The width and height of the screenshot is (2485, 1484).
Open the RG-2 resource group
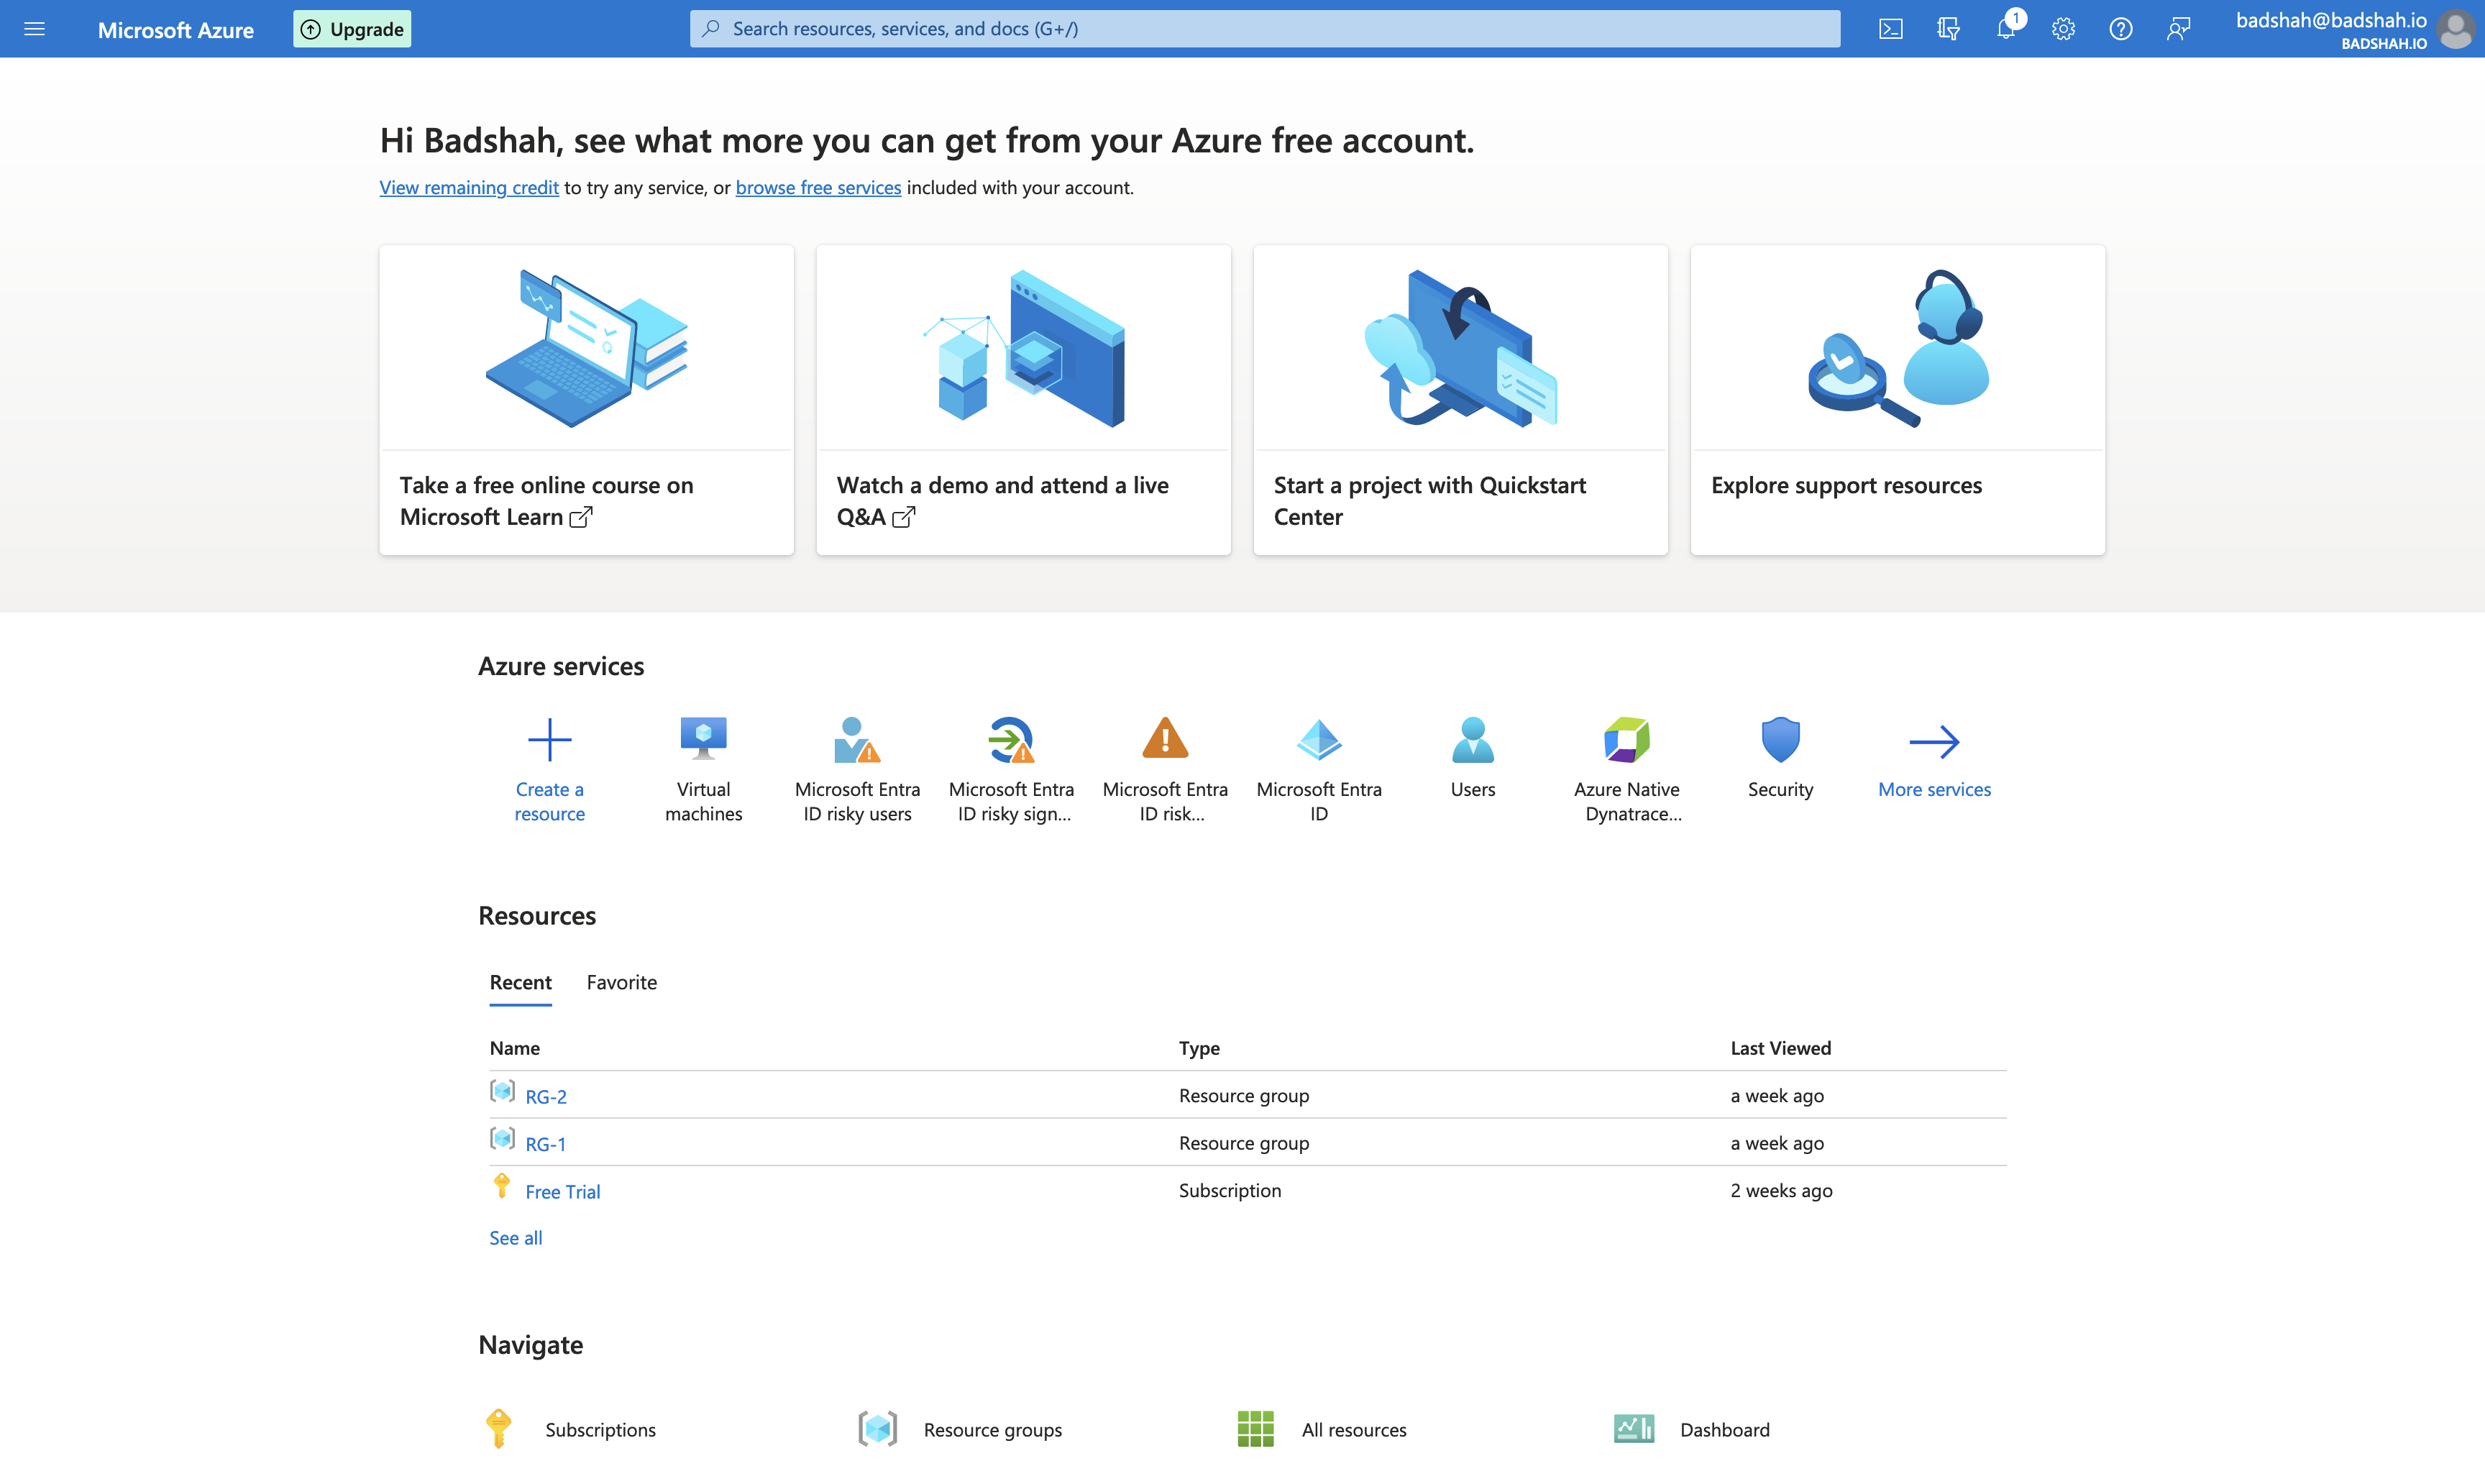pyautogui.click(x=546, y=1096)
